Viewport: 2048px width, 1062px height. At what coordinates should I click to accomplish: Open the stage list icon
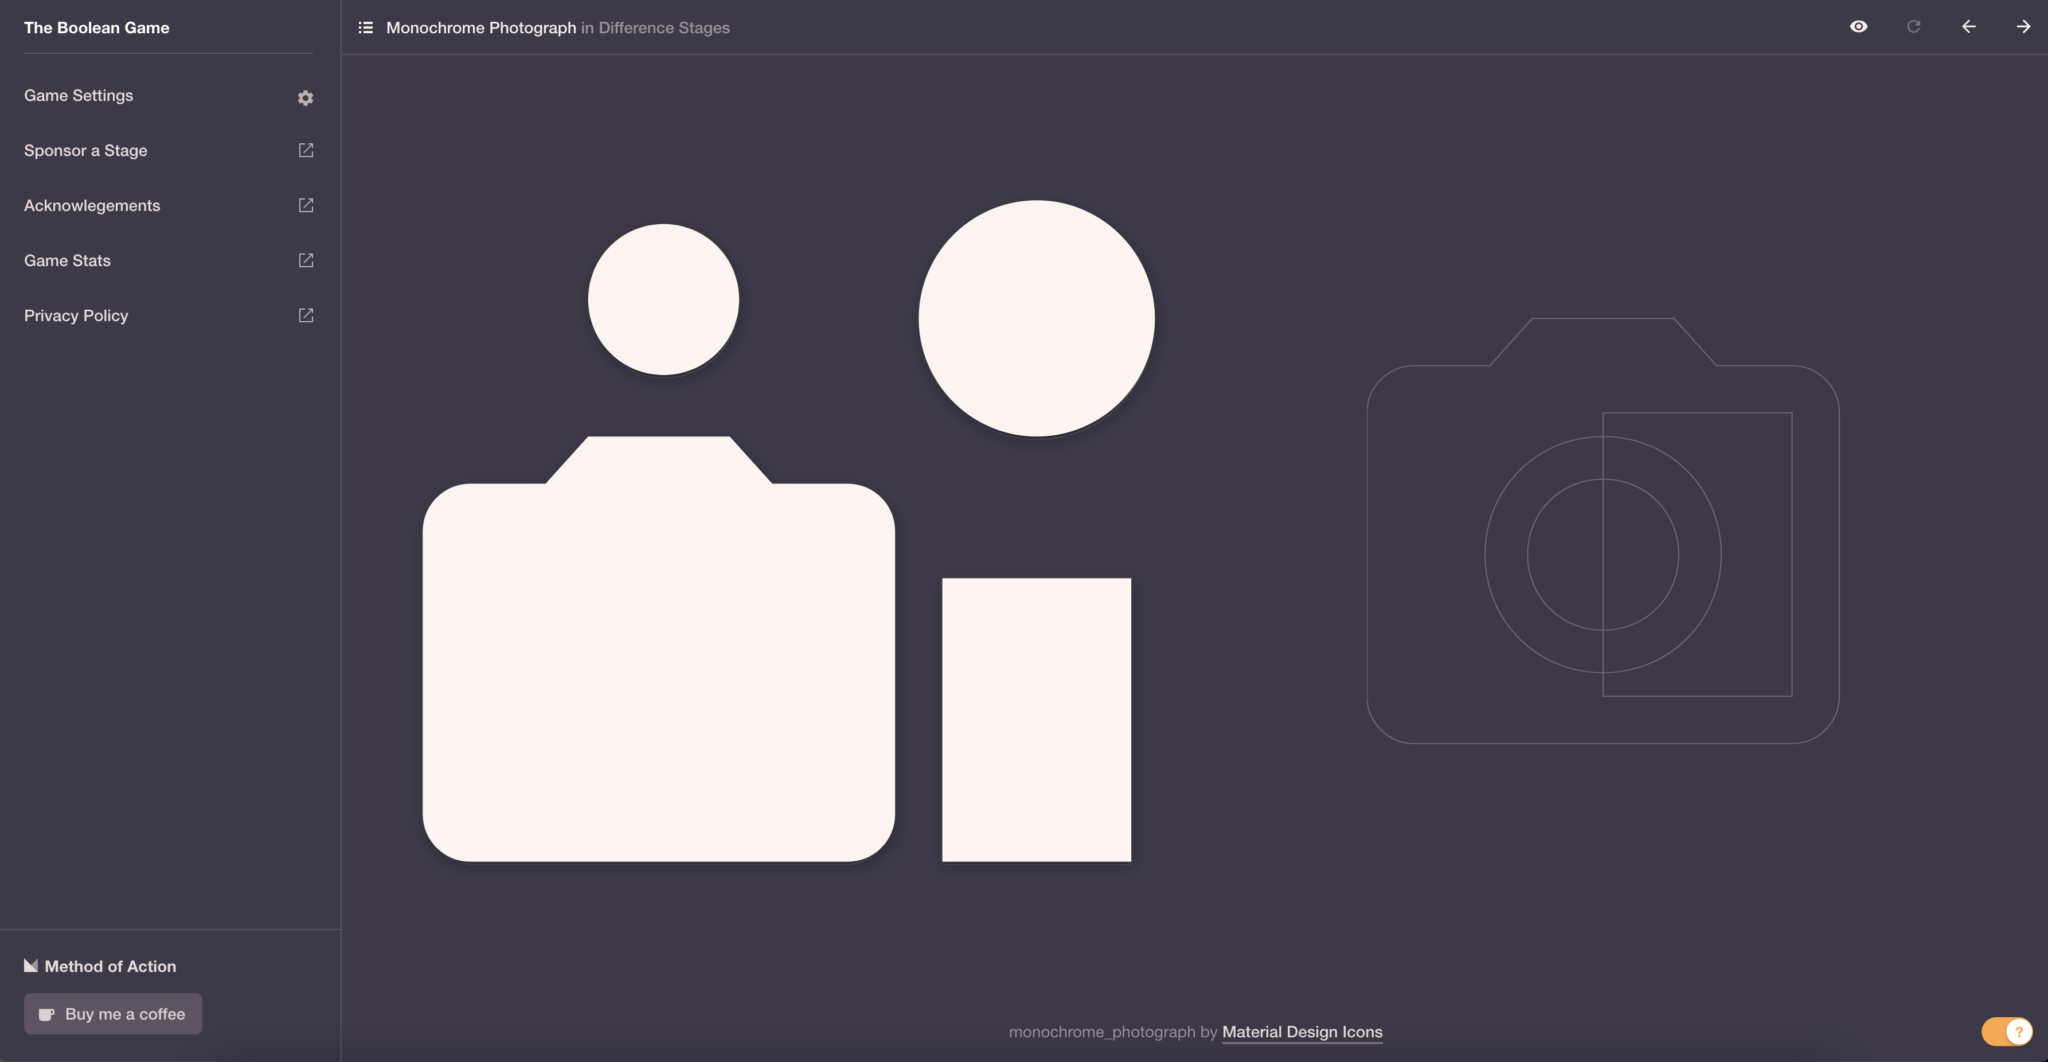[367, 27]
